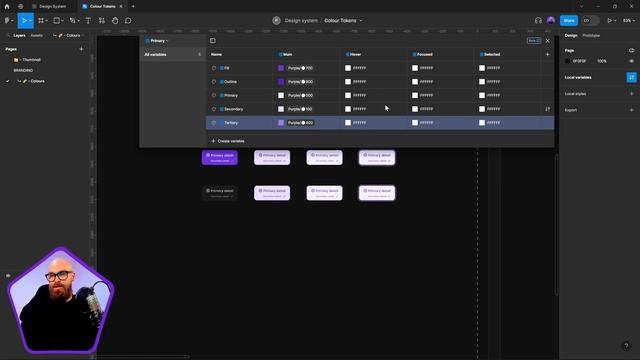640x360 pixels.
Task: Select the Move tool
Action: coord(24,20)
